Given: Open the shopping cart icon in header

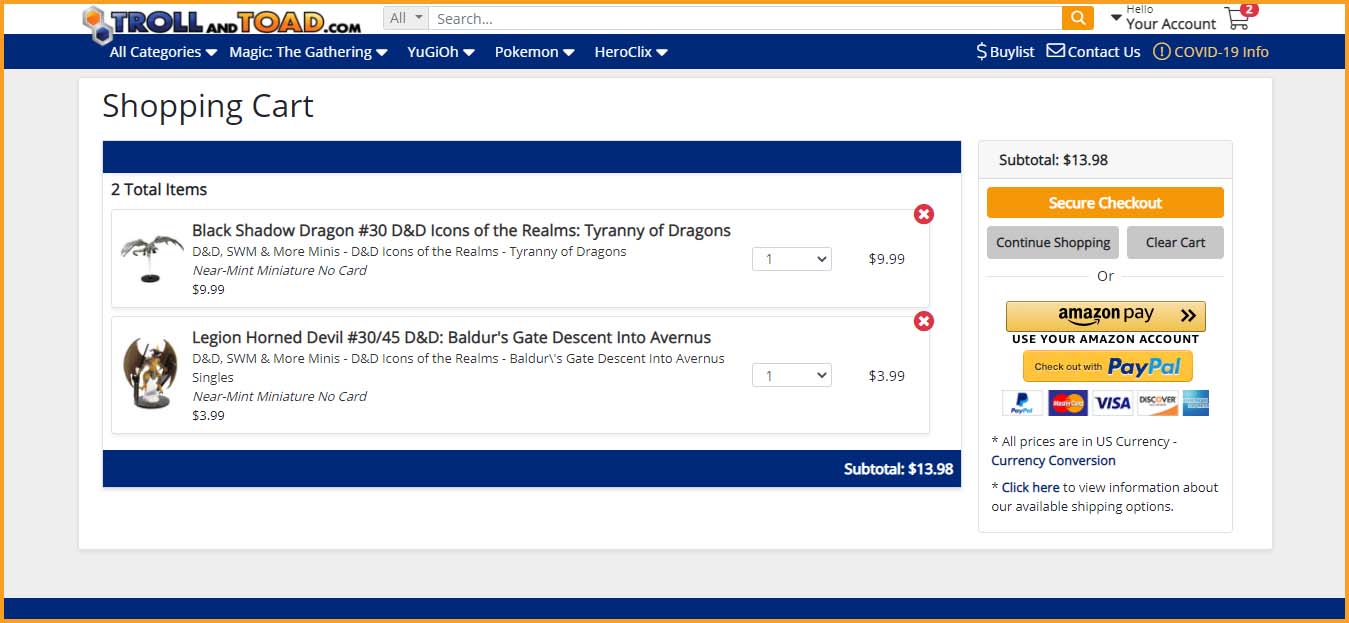Looking at the screenshot, I should [1239, 17].
